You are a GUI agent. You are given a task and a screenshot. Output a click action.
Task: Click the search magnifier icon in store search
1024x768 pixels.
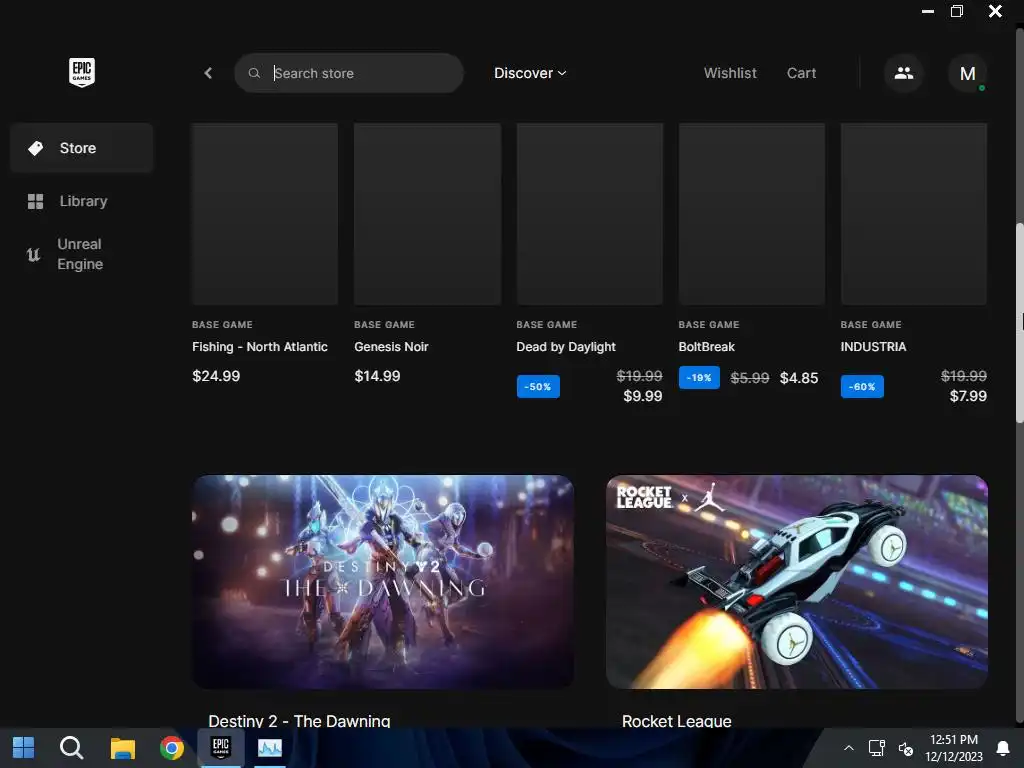click(x=254, y=73)
